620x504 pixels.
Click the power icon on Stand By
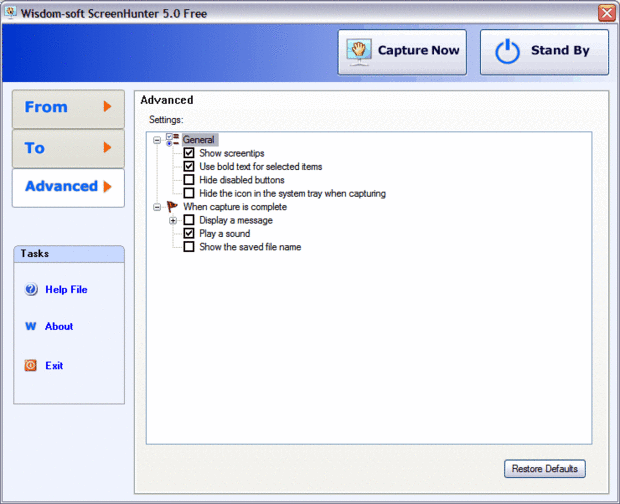(507, 52)
